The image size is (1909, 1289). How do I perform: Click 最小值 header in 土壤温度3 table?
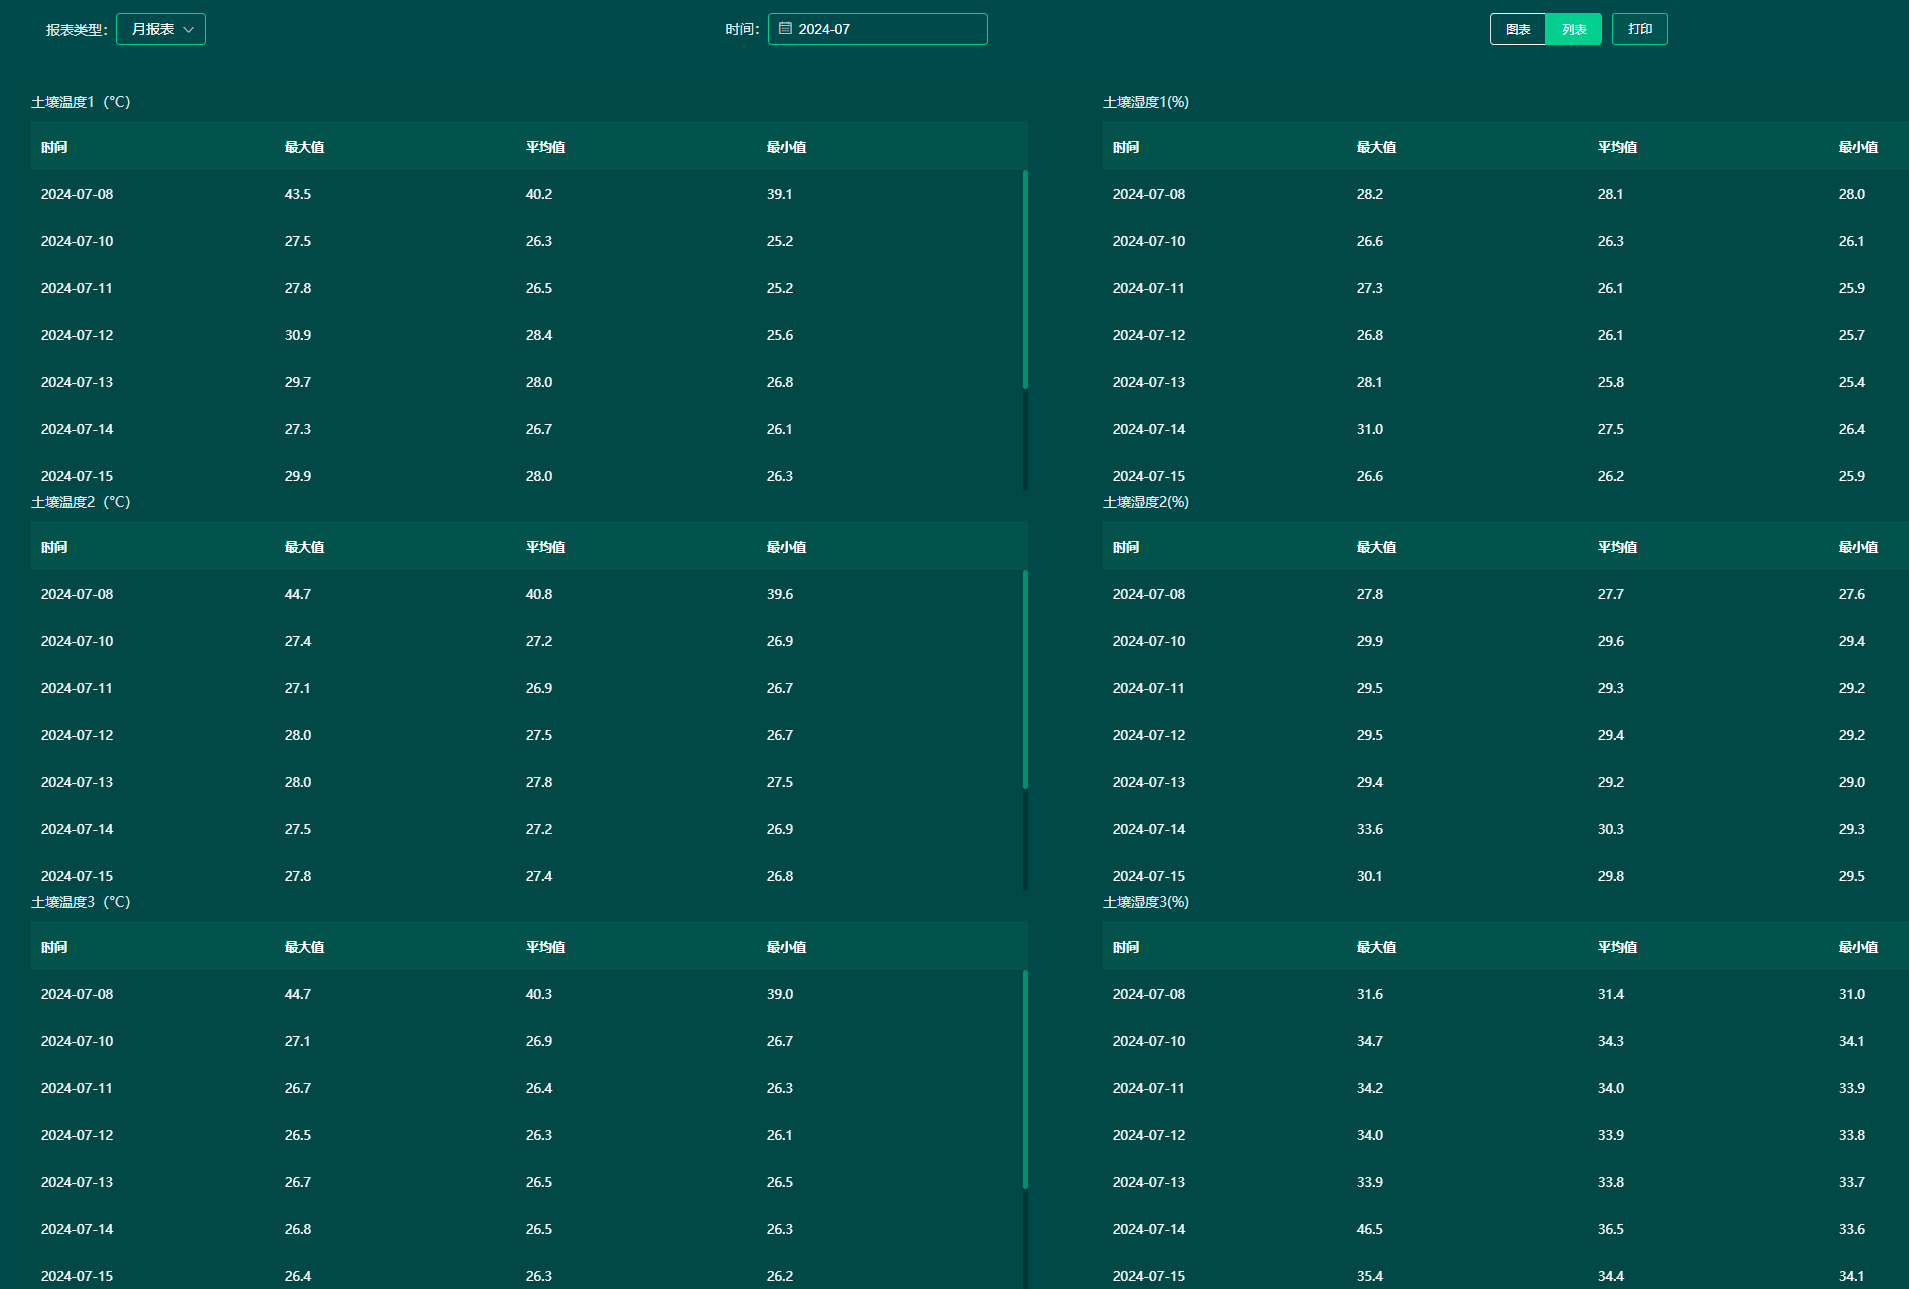click(x=786, y=947)
